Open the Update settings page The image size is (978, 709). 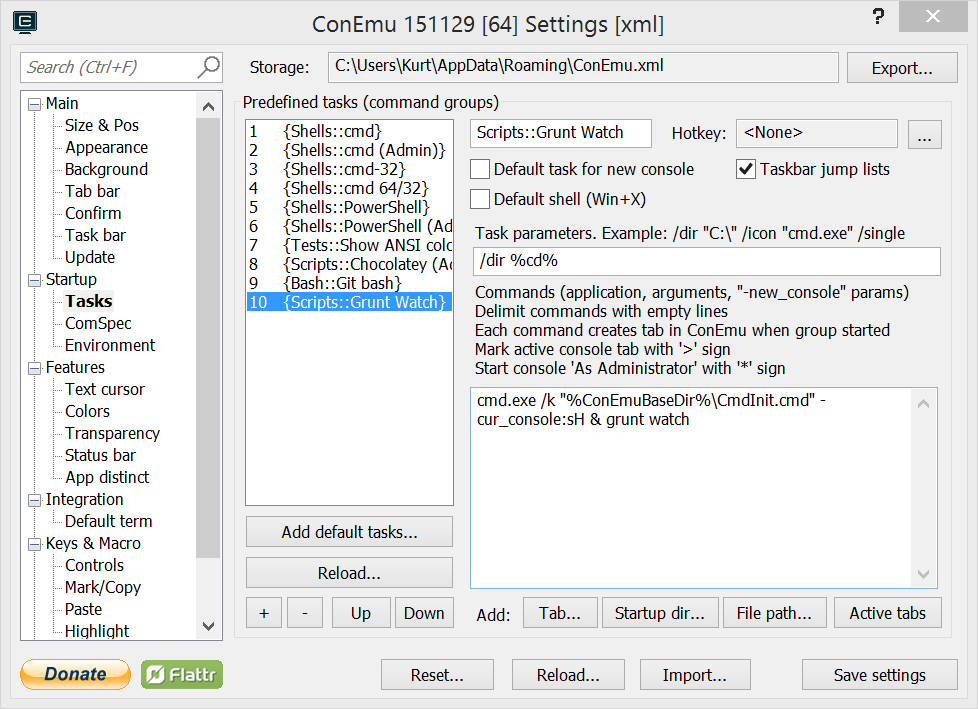click(90, 258)
